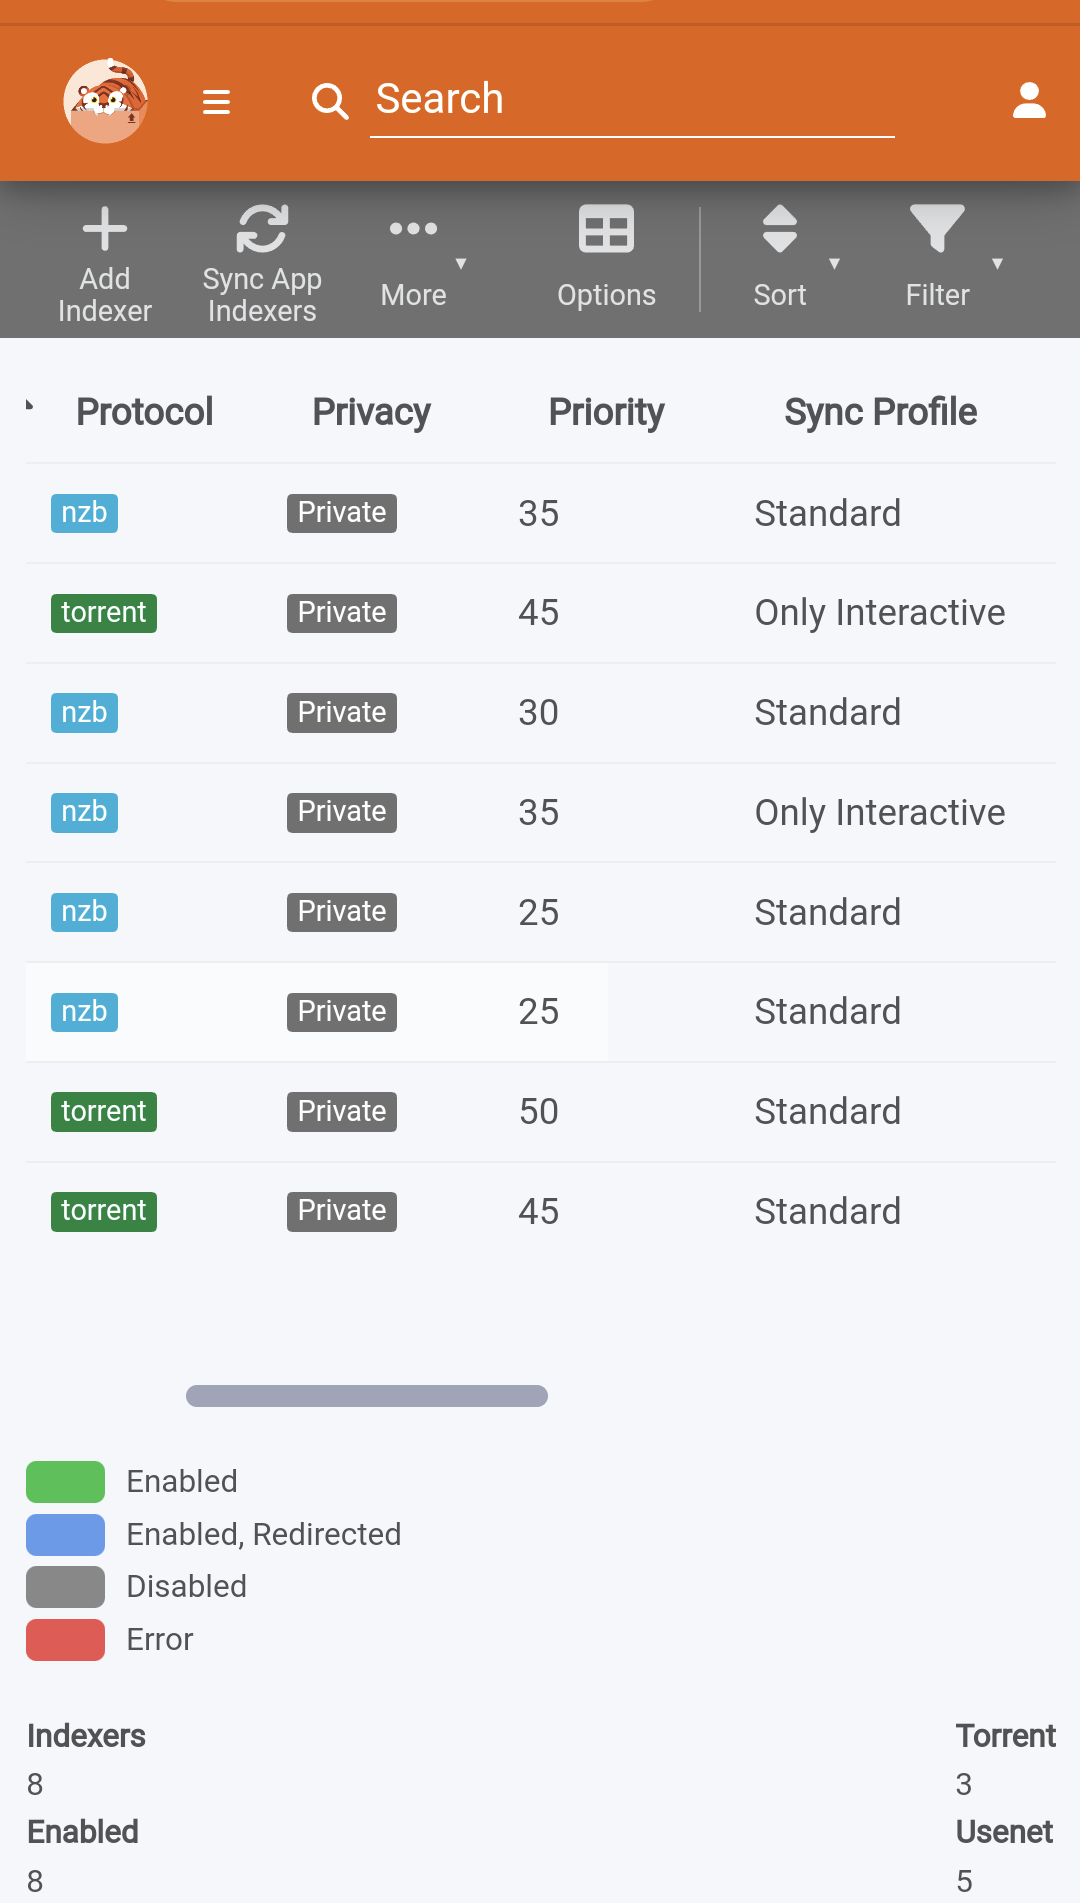
Task: Sort by the Protocol column header
Action: tap(145, 412)
